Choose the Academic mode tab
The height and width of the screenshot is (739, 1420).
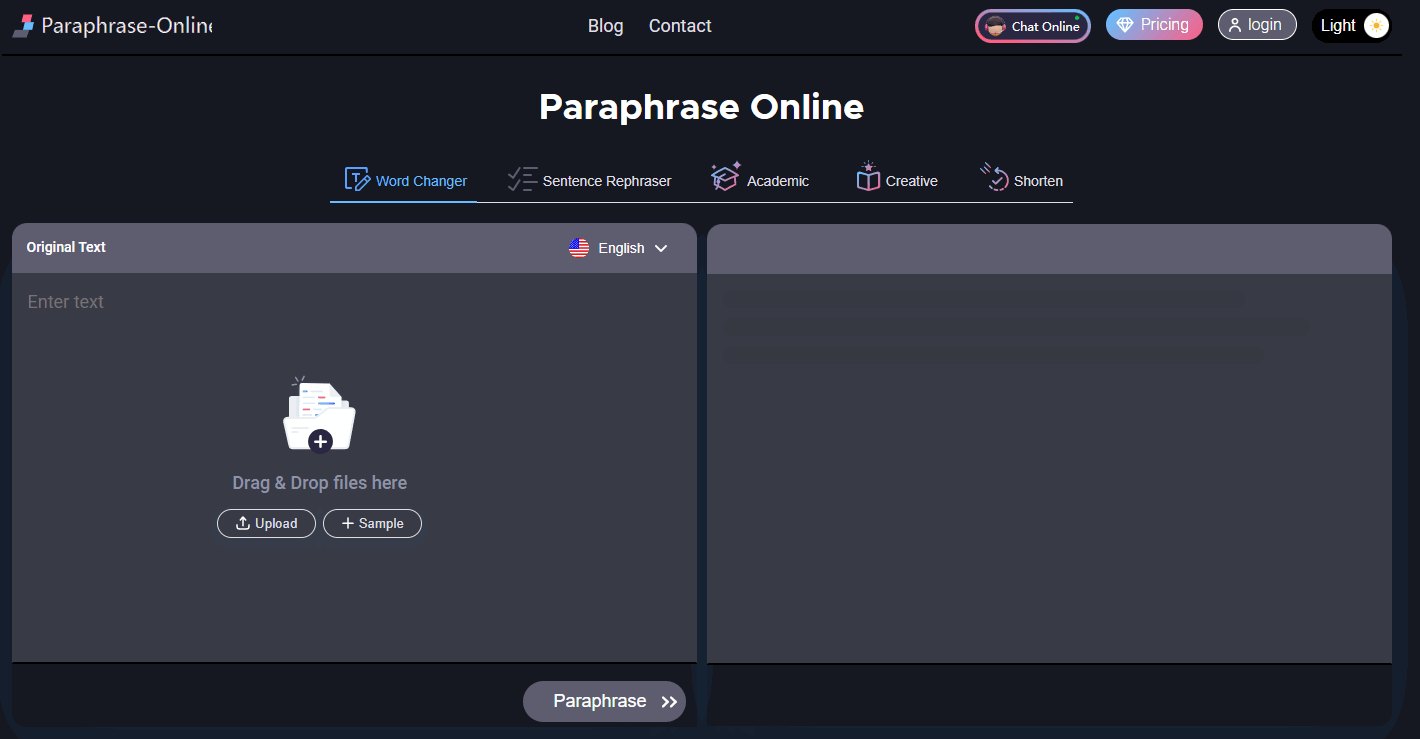click(760, 180)
